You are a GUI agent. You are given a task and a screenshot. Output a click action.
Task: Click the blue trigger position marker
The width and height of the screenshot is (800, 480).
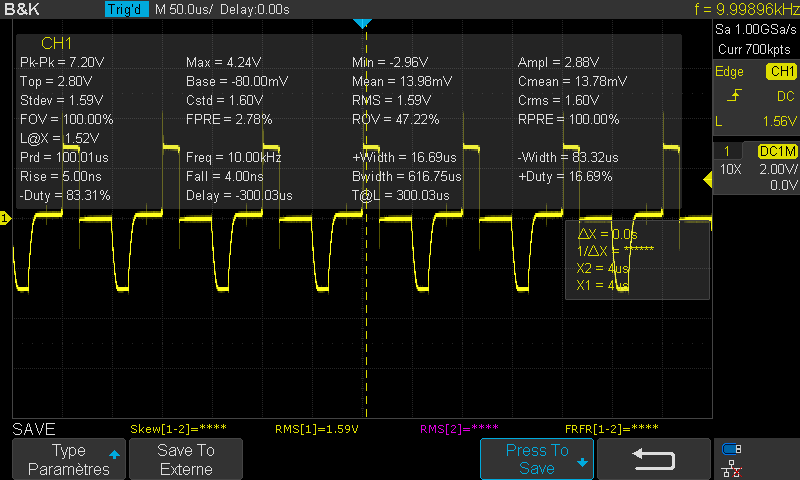coord(362,23)
